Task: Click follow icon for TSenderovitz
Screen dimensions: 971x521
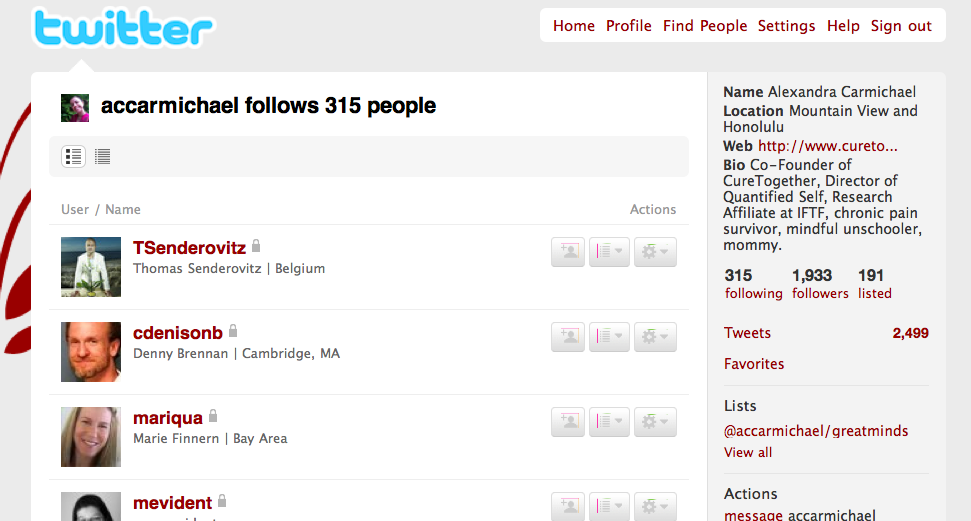Action: pos(568,252)
